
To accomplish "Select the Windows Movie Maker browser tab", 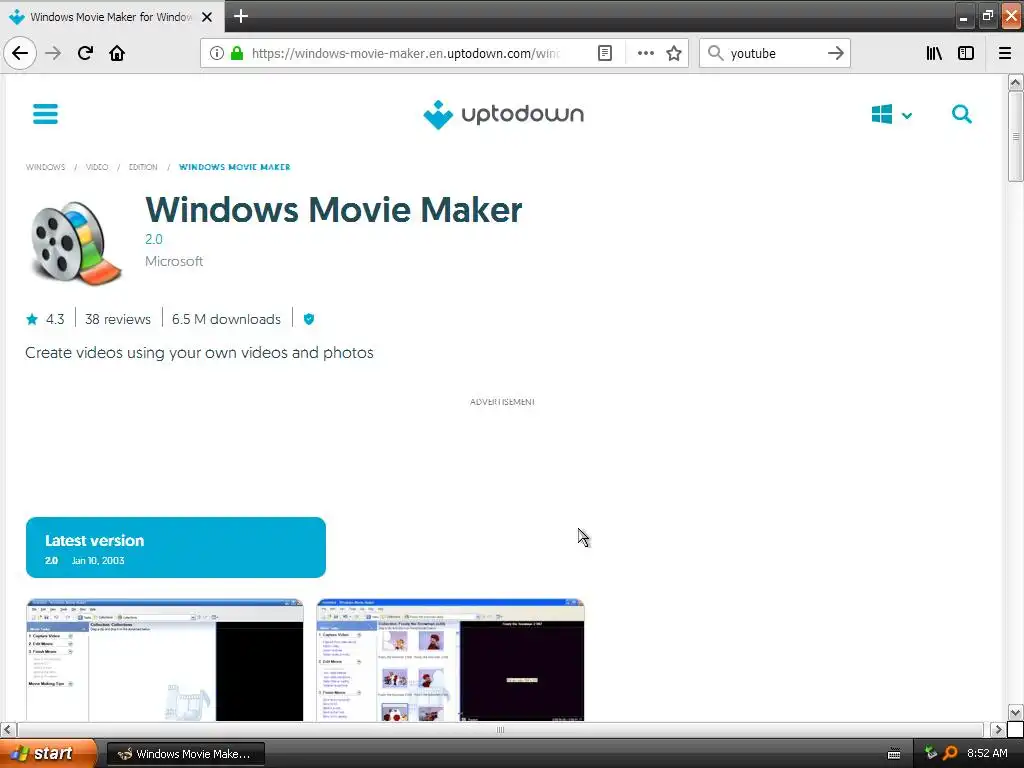I will tap(112, 17).
